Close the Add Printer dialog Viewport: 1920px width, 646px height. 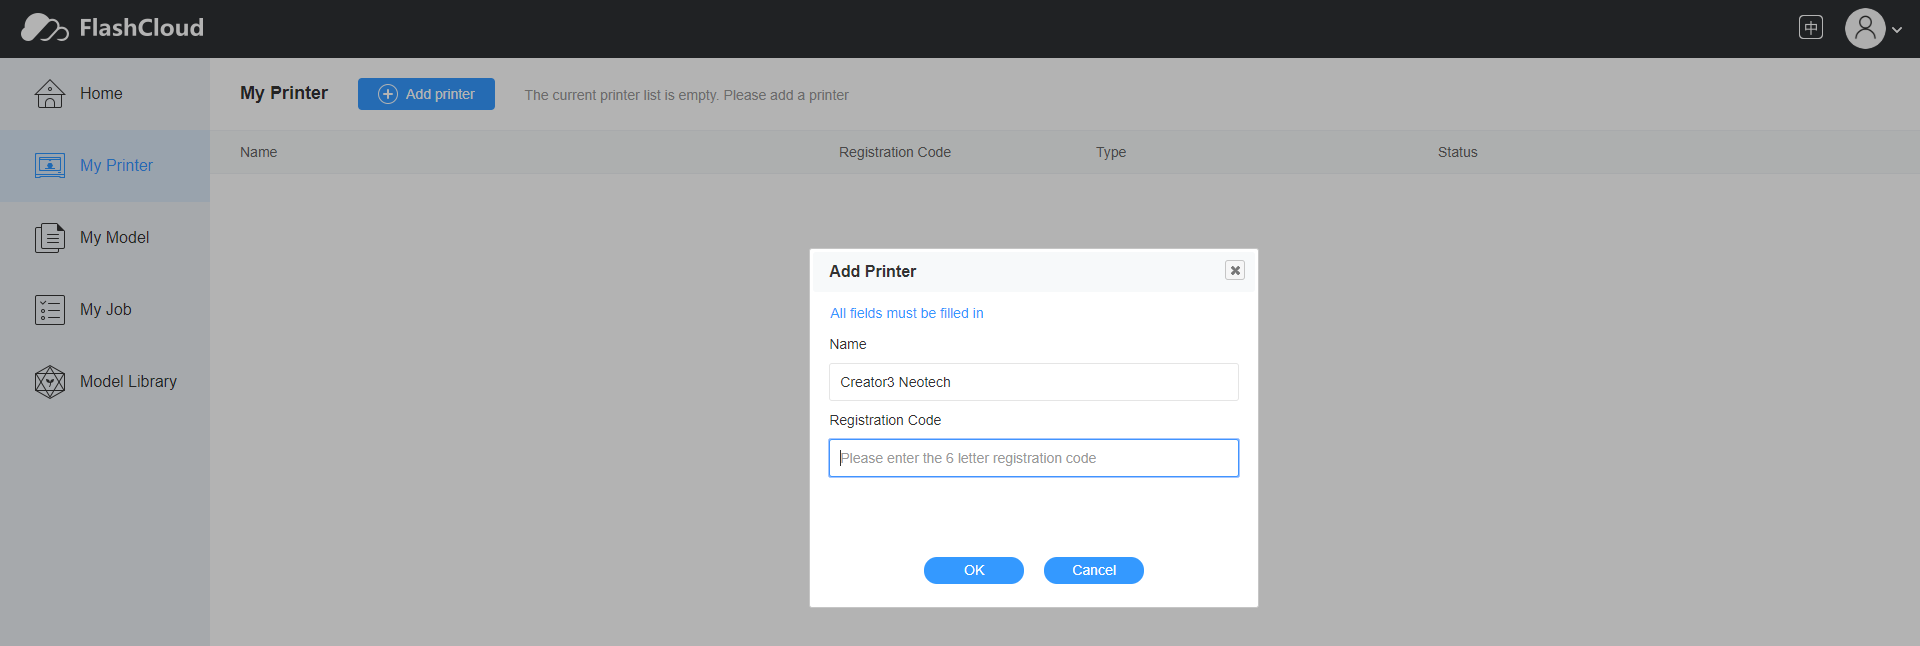(x=1235, y=270)
